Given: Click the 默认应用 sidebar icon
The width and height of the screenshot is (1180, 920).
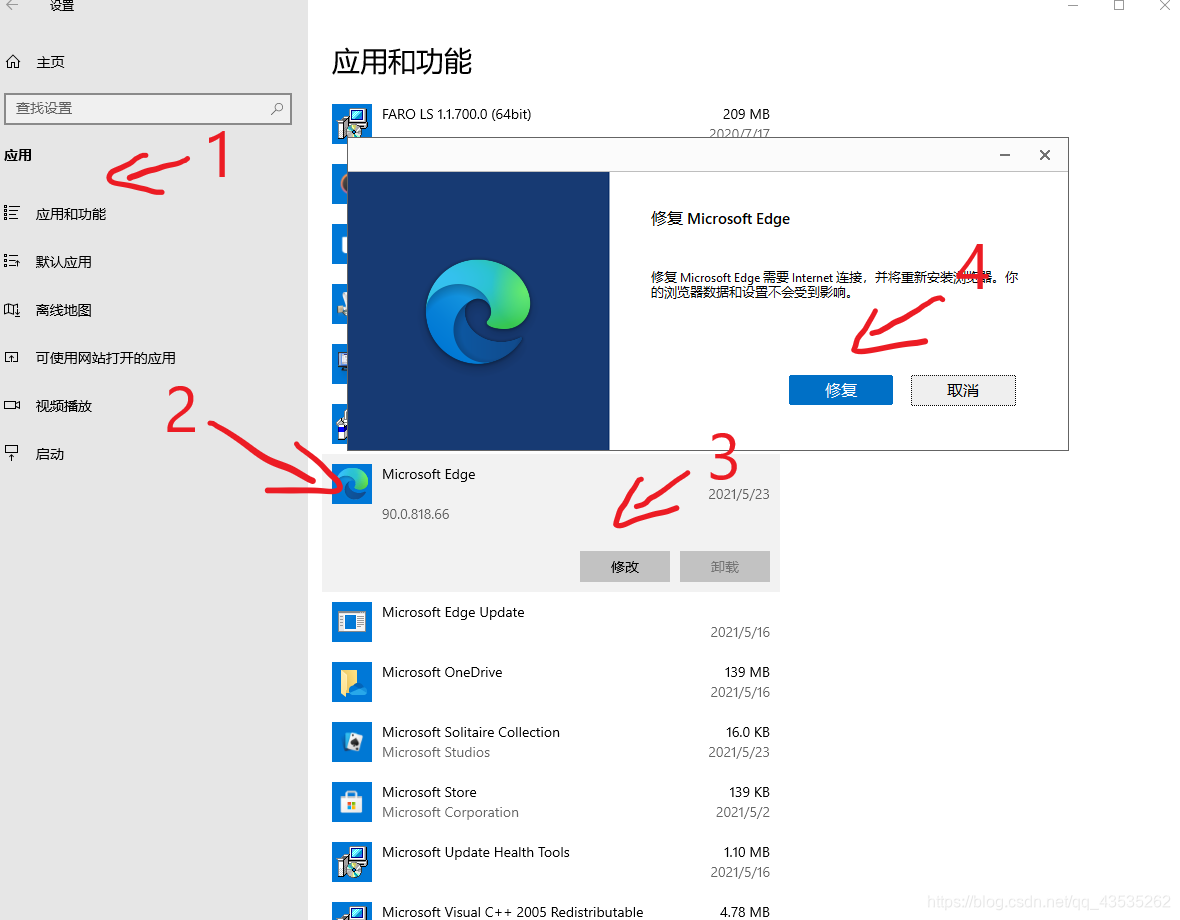Looking at the screenshot, I should pos(11,261).
